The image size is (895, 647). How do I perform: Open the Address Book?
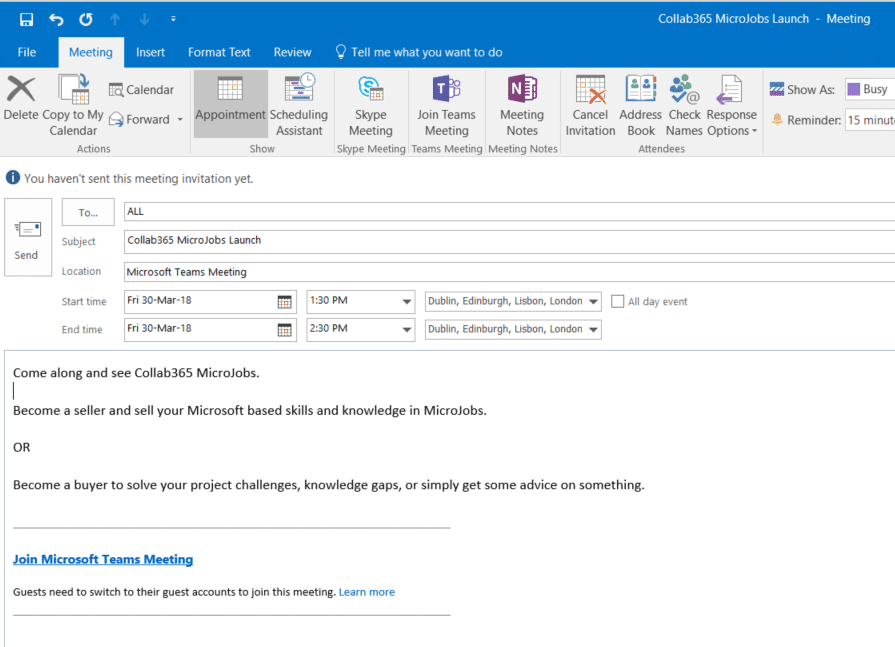pos(640,91)
